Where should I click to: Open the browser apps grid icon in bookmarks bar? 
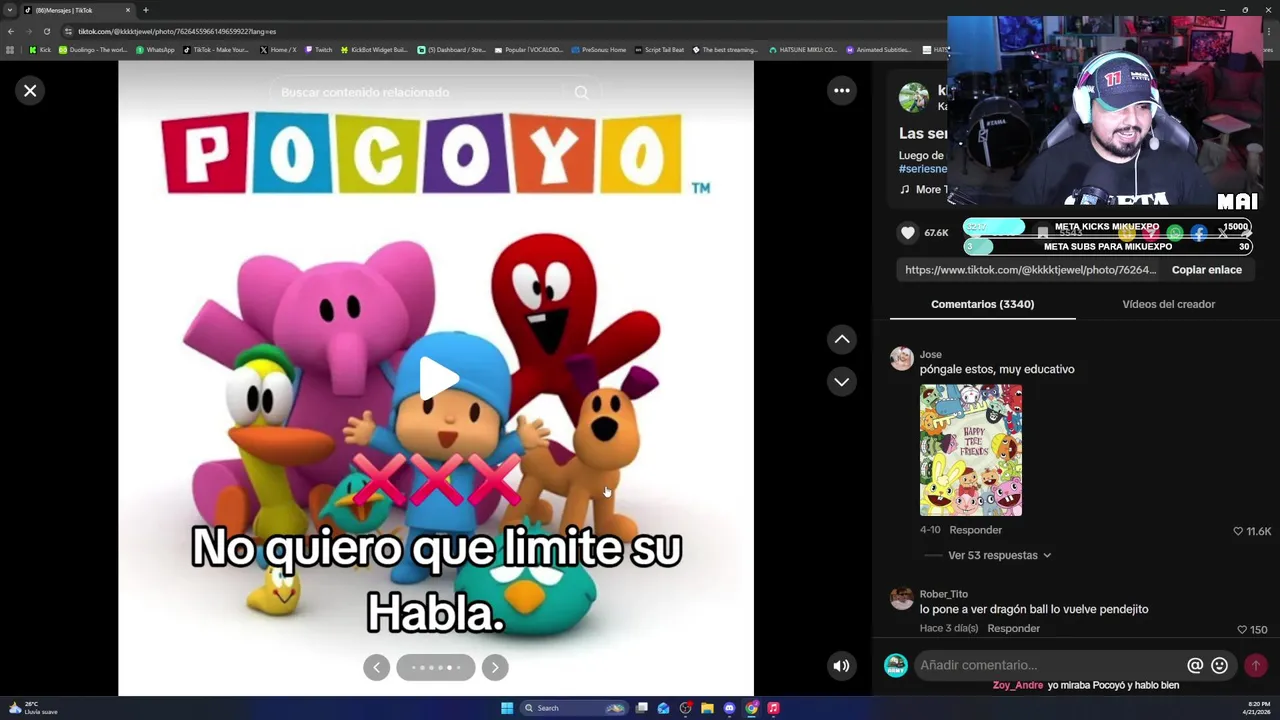coord(10,49)
